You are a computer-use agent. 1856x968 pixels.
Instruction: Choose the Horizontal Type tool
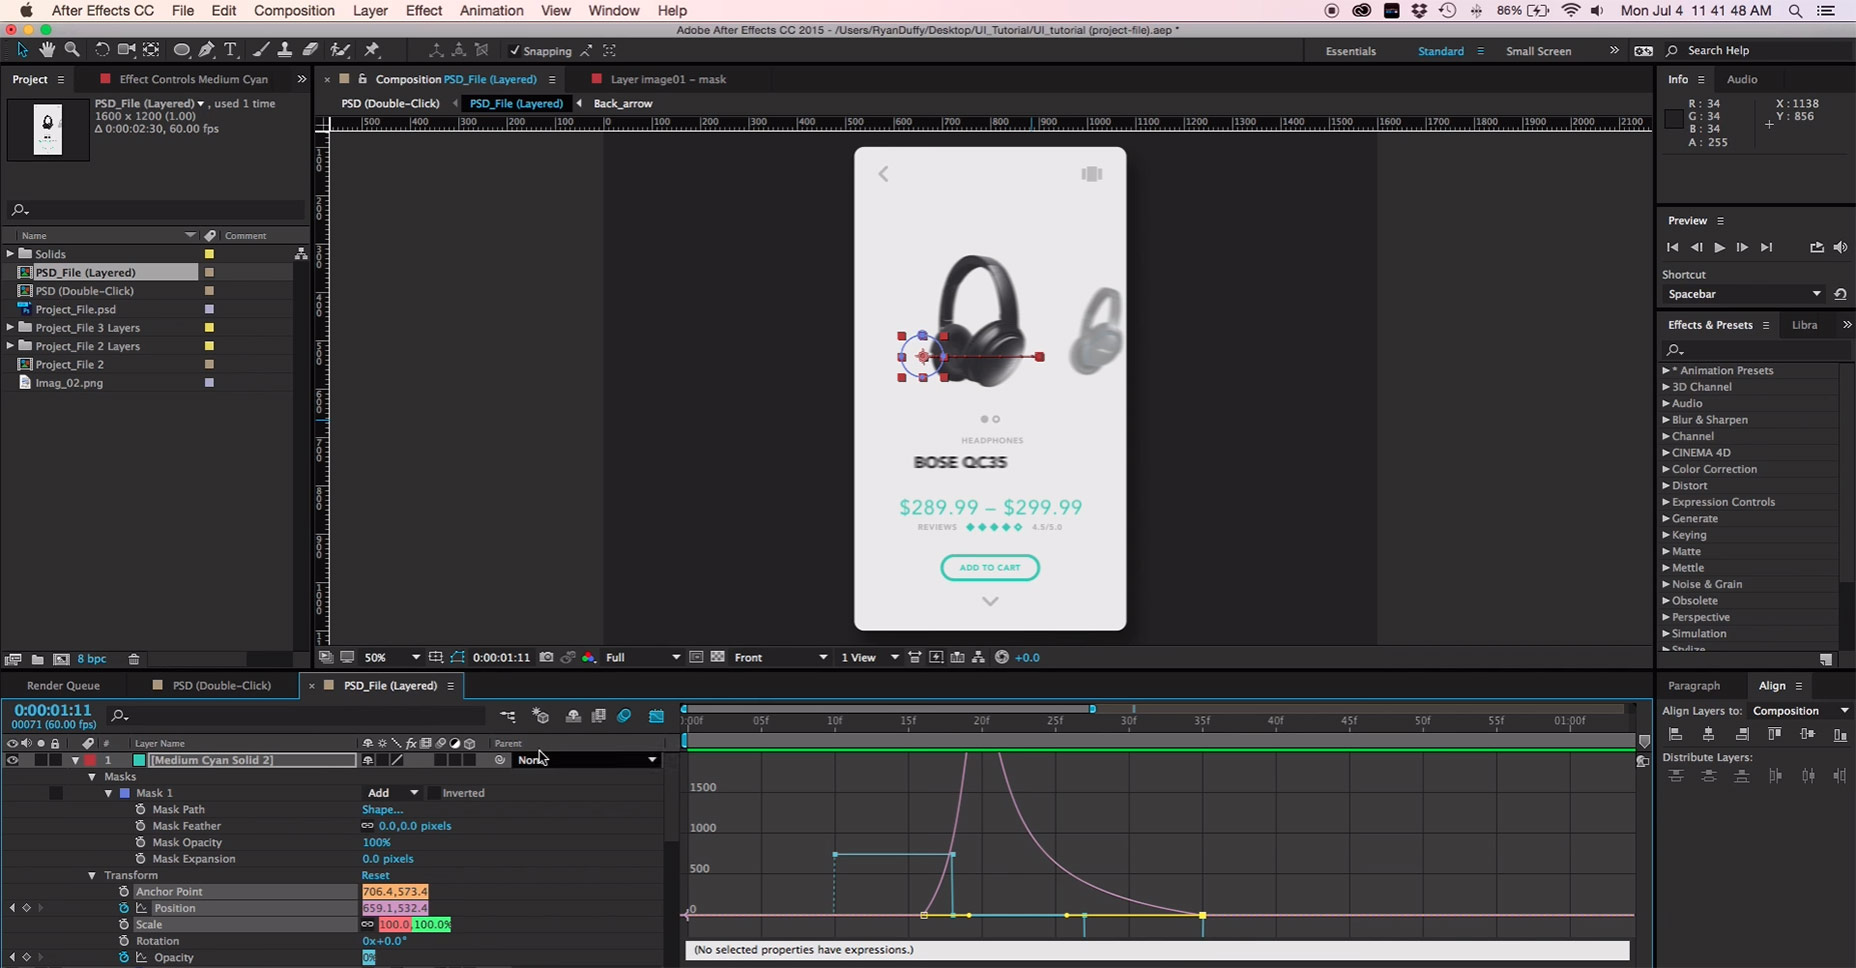click(x=230, y=50)
